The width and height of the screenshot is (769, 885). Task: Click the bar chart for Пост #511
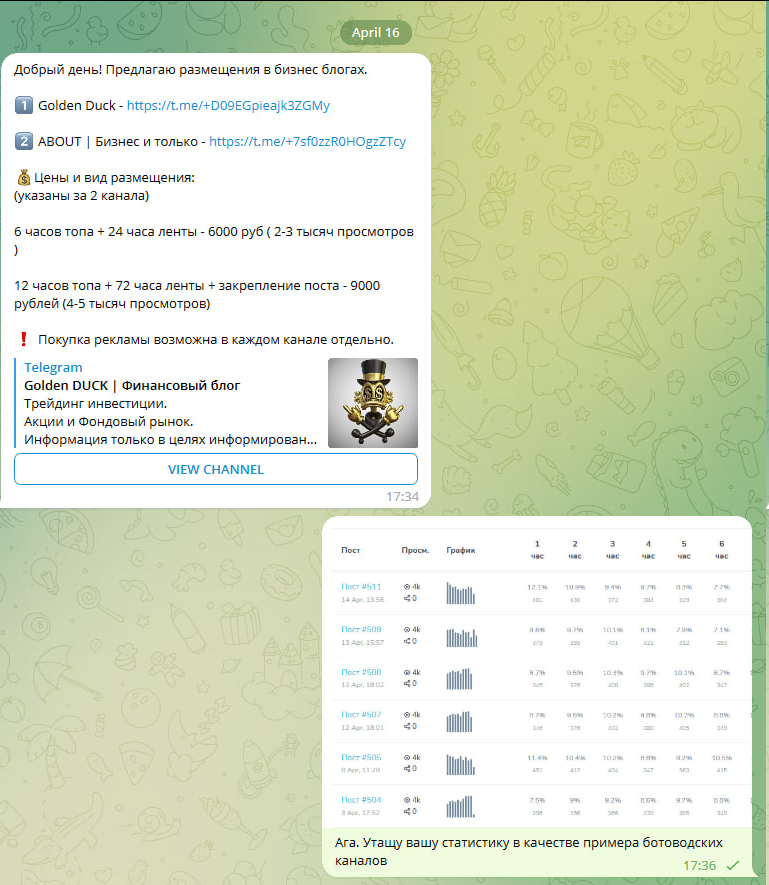[461, 593]
